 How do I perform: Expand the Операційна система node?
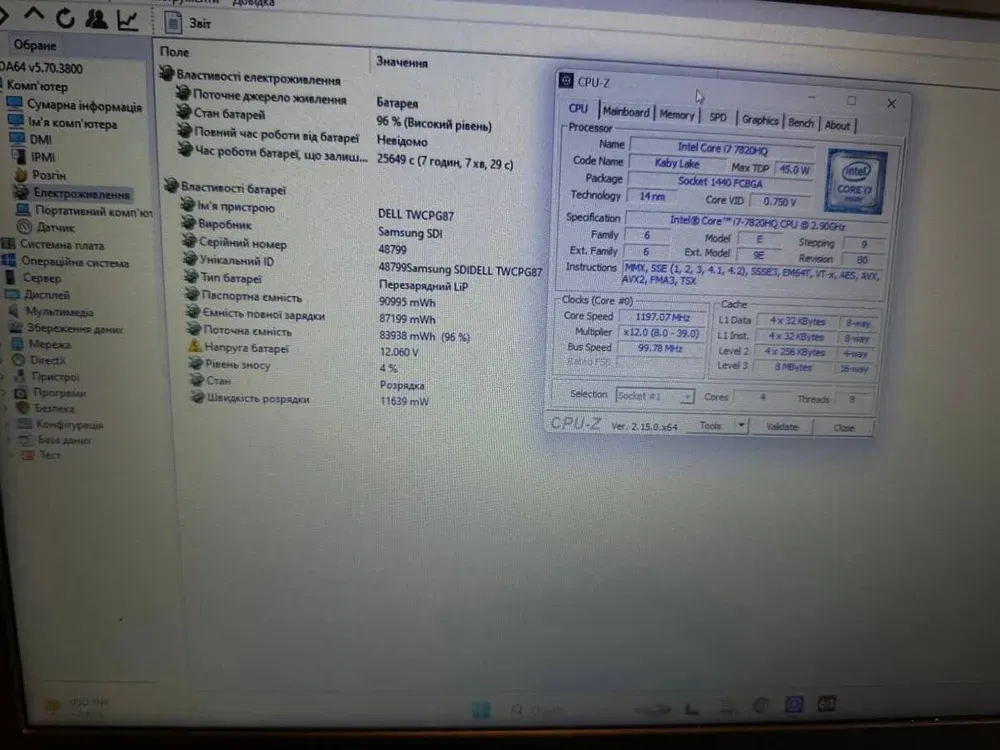74,263
